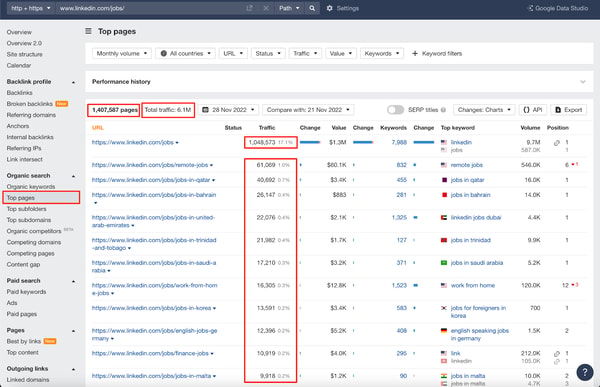Open Backlinks in sidebar
The width and height of the screenshot is (600, 387).
click(20, 93)
